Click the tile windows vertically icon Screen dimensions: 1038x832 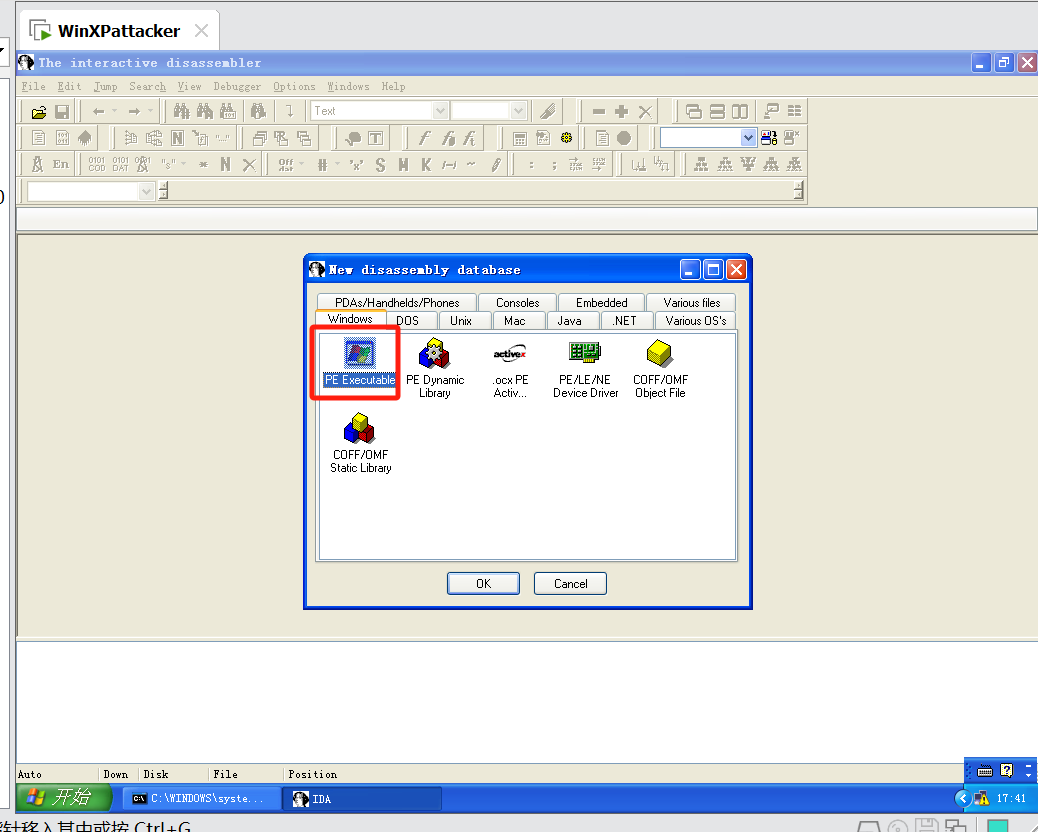pyautogui.click(x=739, y=111)
